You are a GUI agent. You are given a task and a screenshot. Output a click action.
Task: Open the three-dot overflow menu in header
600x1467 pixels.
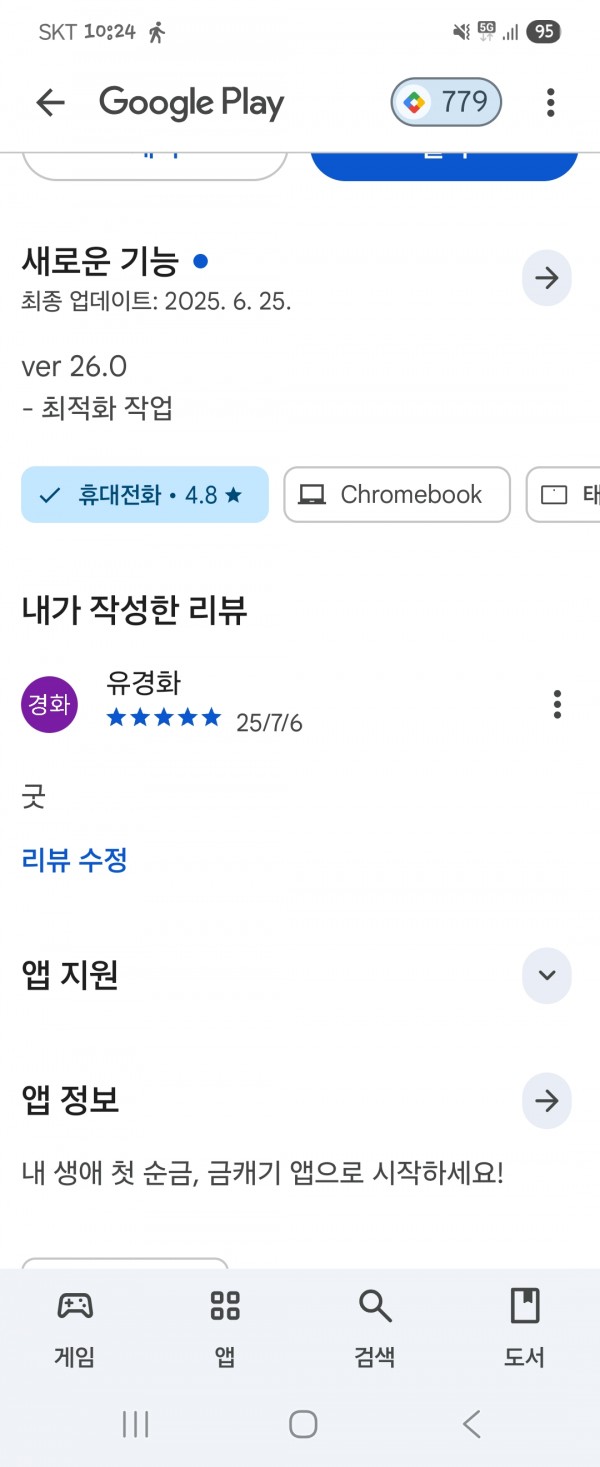pyautogui.click(x=550, y=102)
